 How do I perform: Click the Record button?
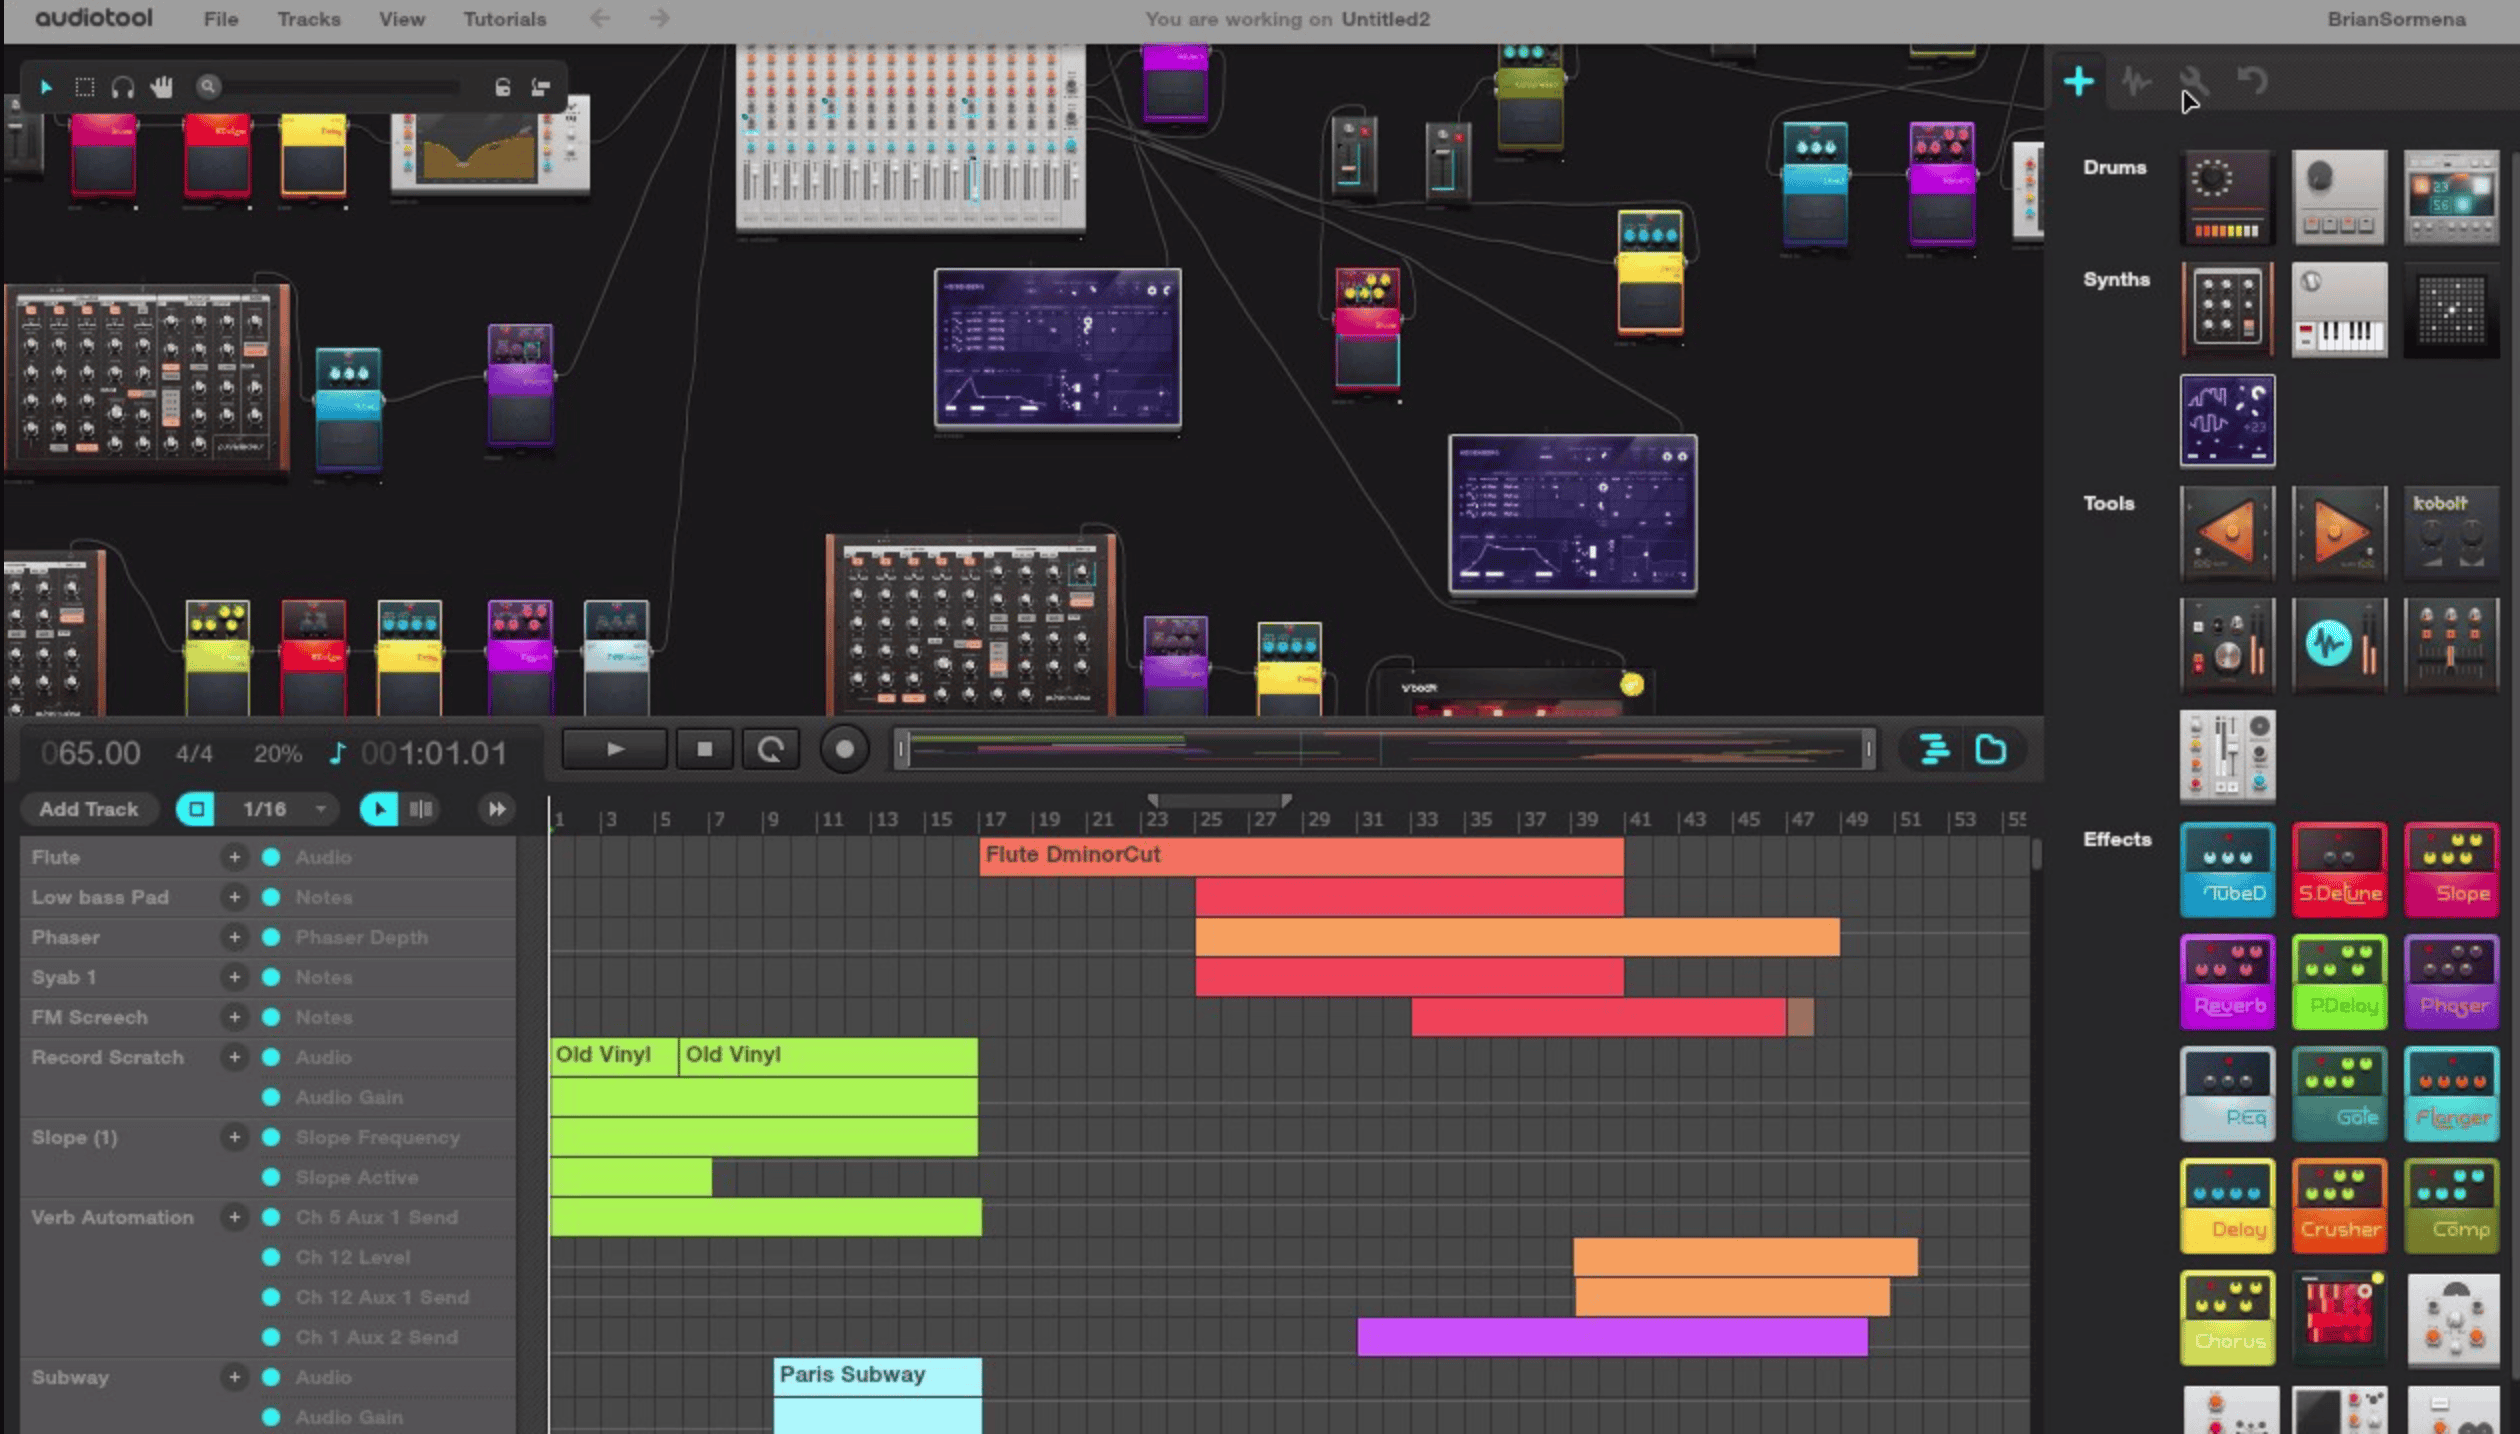point(844,749)
